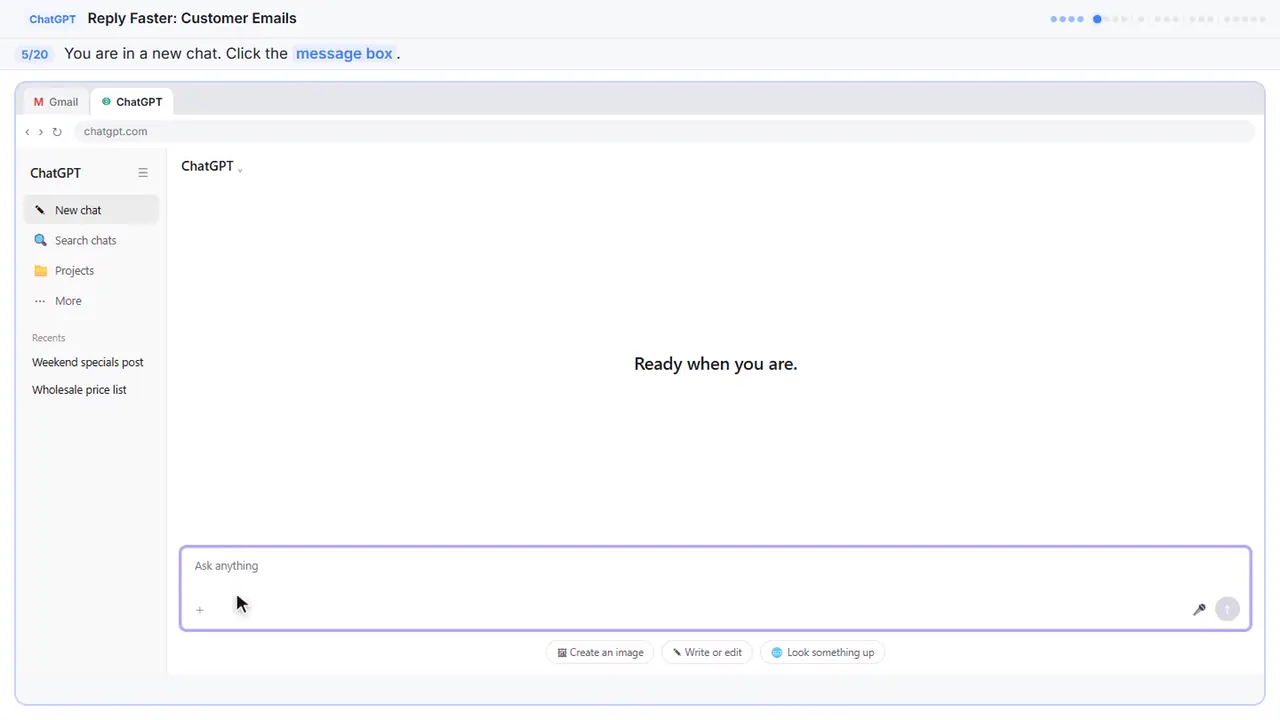Start a New chat from the sidebar

tap(91, 210)
